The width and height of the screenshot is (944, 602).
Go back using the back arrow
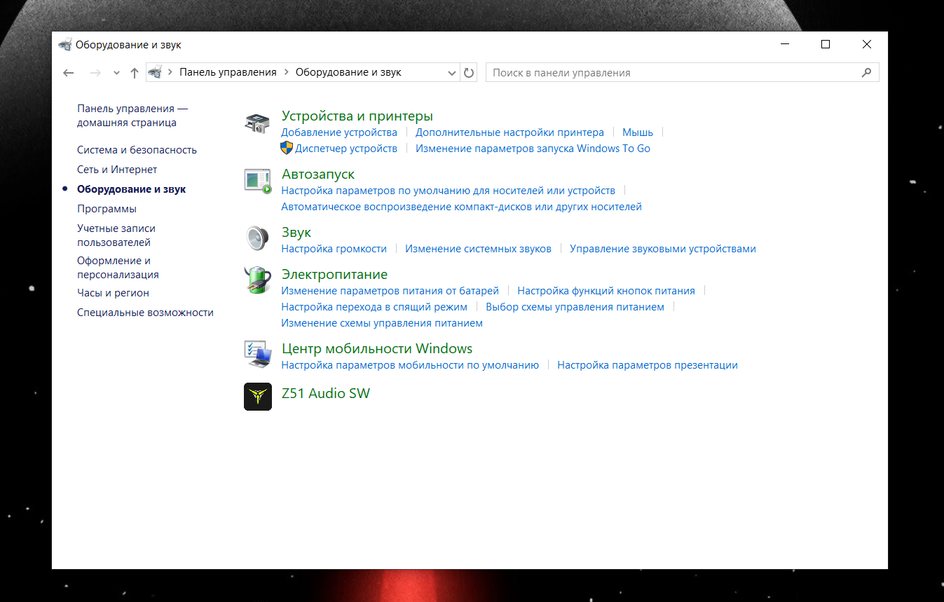coord(68,73)
